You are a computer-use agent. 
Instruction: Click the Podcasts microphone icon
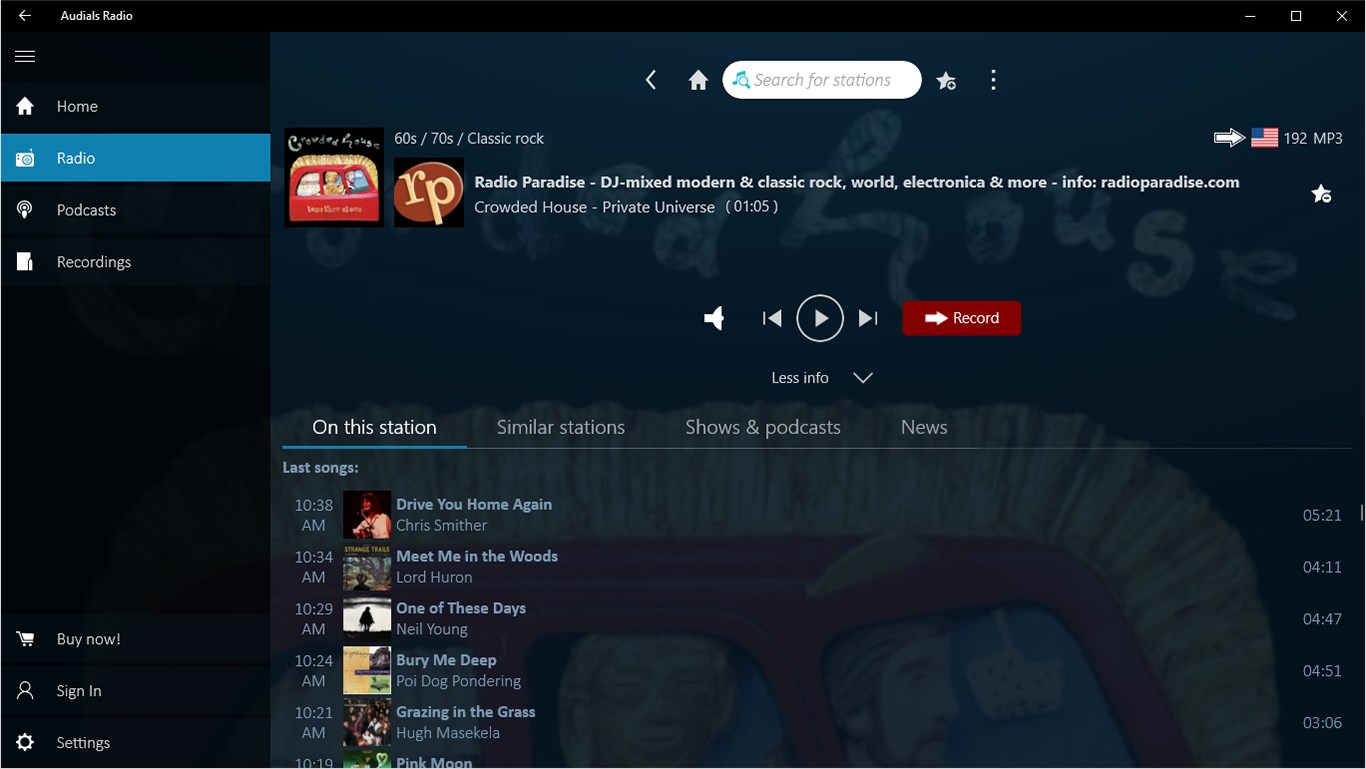(25, 210)
